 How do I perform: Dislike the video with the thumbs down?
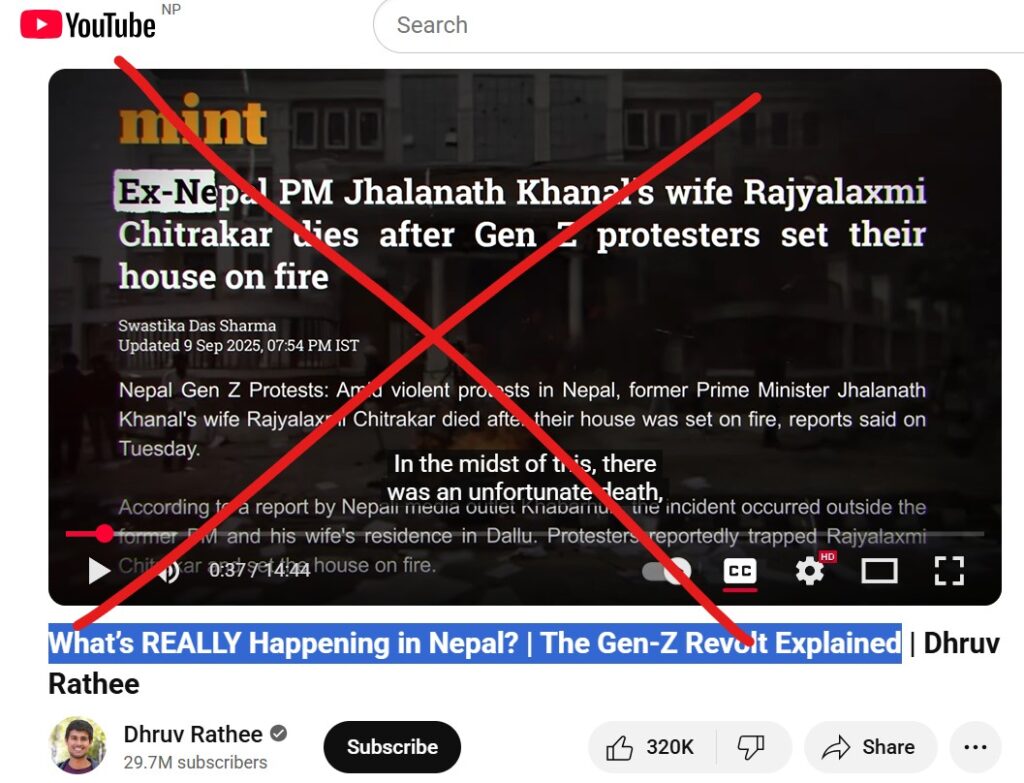(752, 747)
